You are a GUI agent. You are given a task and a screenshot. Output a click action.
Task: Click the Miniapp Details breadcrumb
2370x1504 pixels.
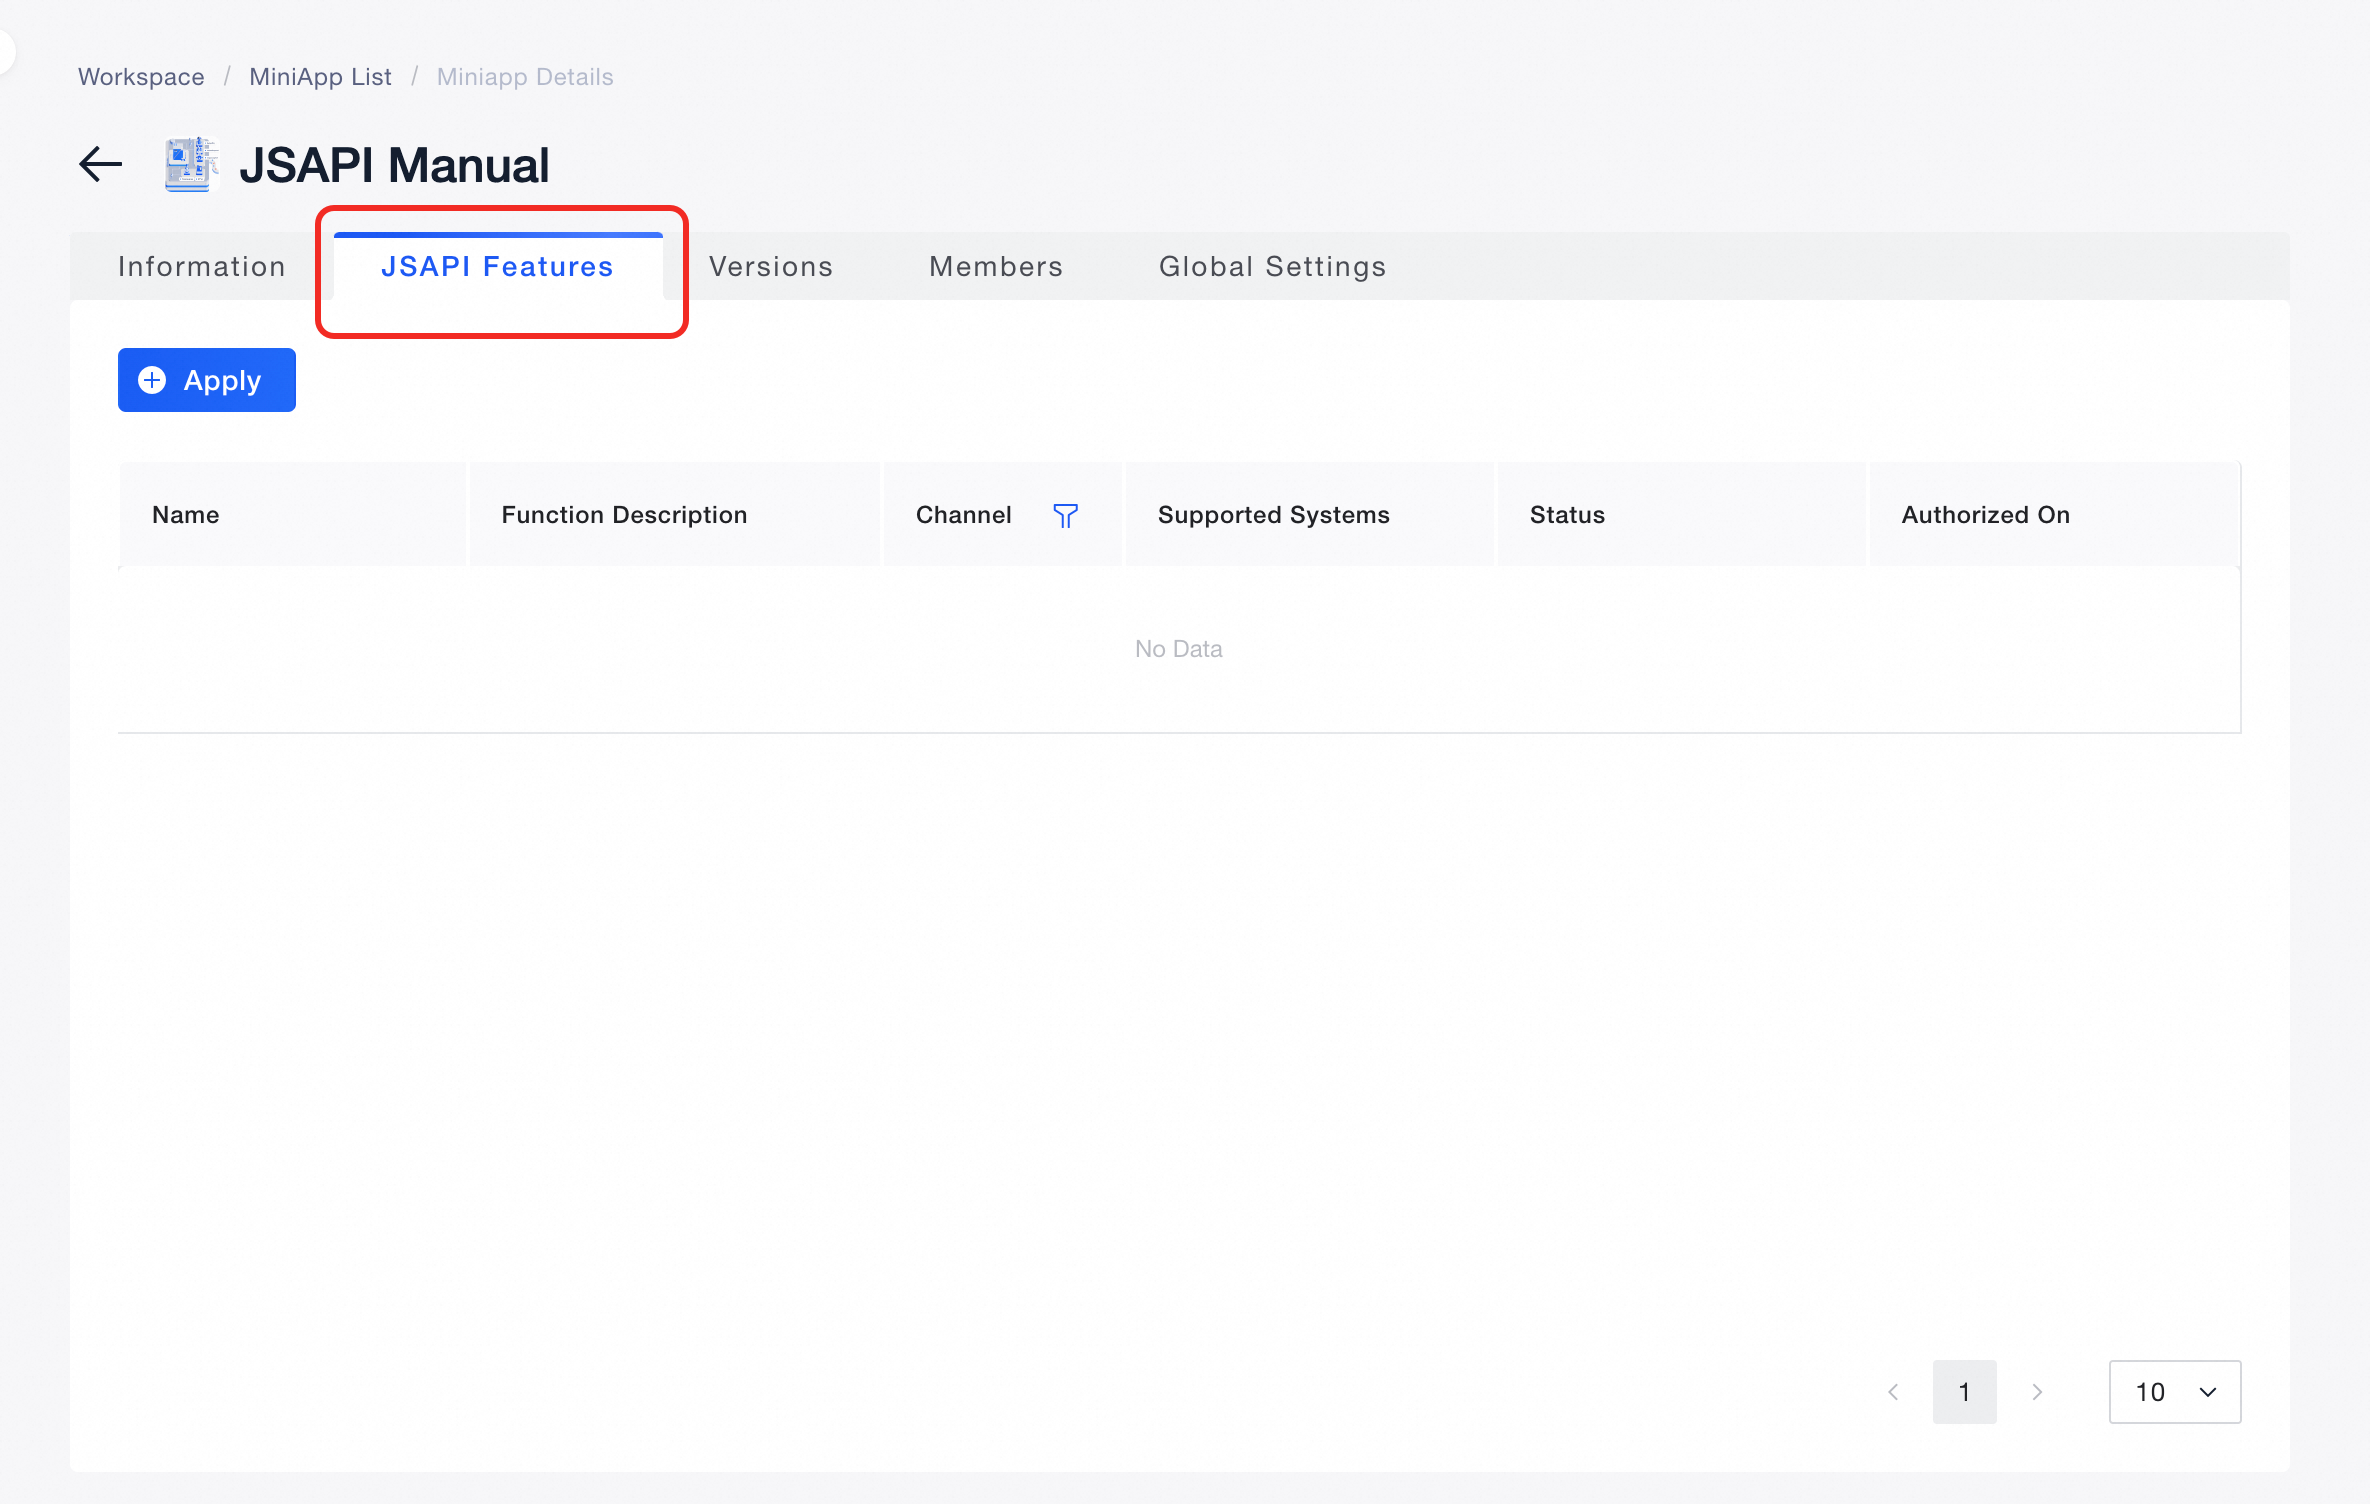(x=525, y=77)
